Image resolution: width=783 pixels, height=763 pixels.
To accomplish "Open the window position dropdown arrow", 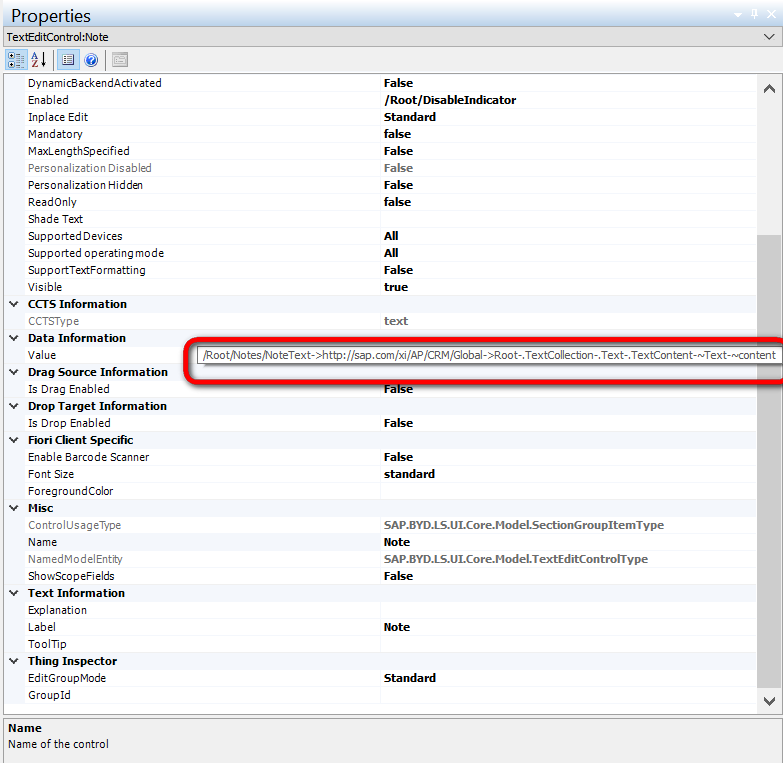I will (x=738, y=15).
